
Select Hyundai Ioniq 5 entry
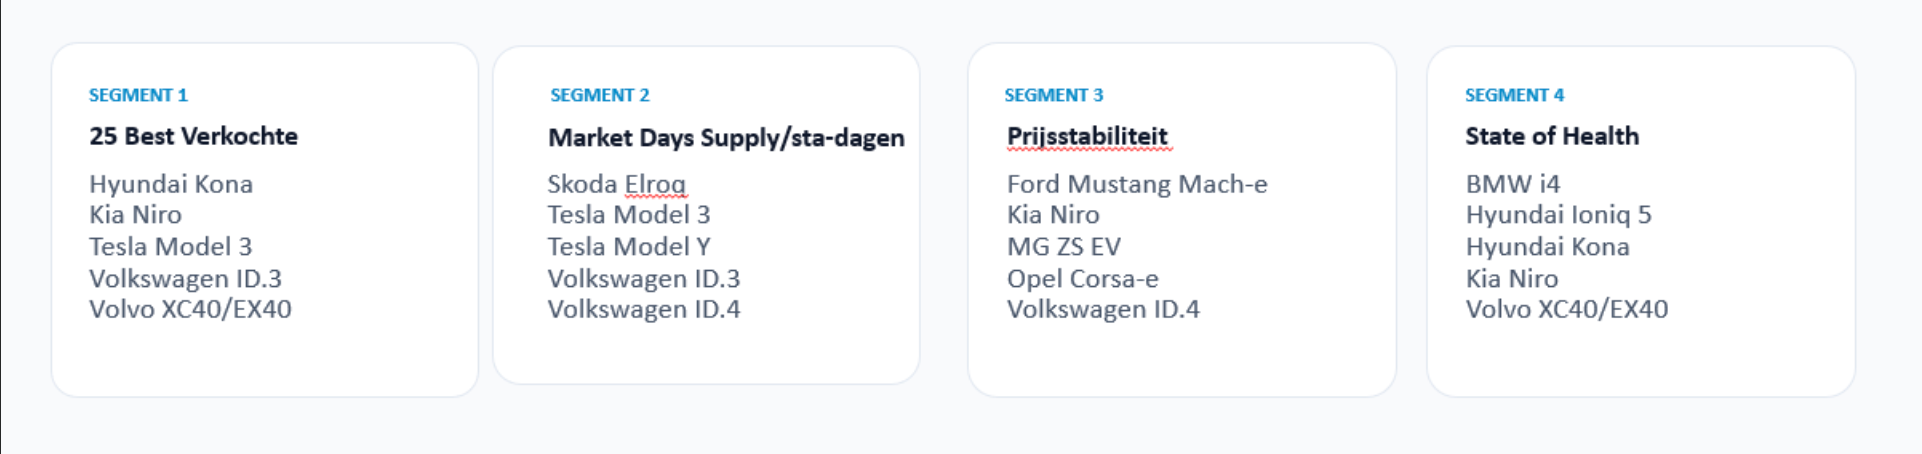tap(1559, 215)
